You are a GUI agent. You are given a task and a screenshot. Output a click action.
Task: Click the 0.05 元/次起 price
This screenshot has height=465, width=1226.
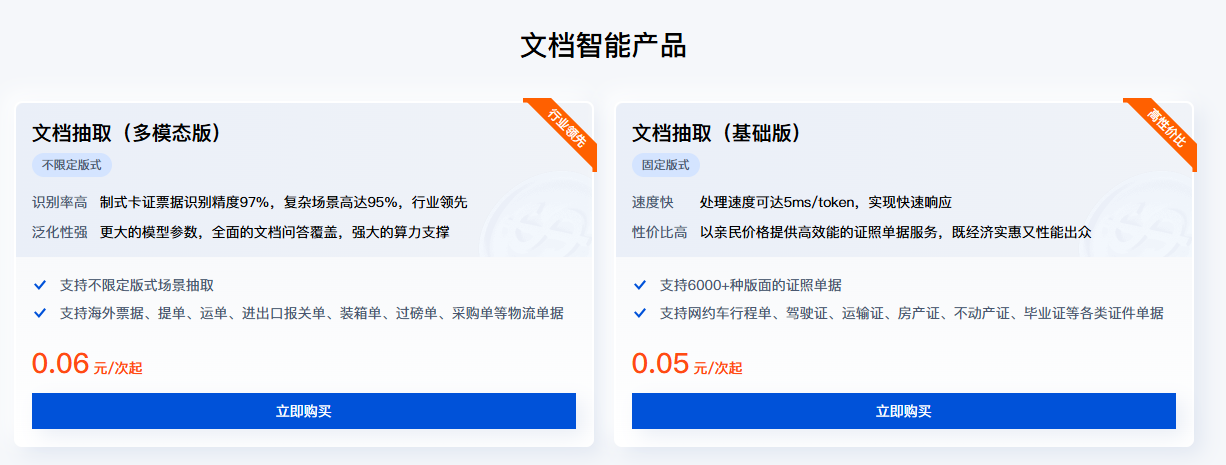coord(687,364)
